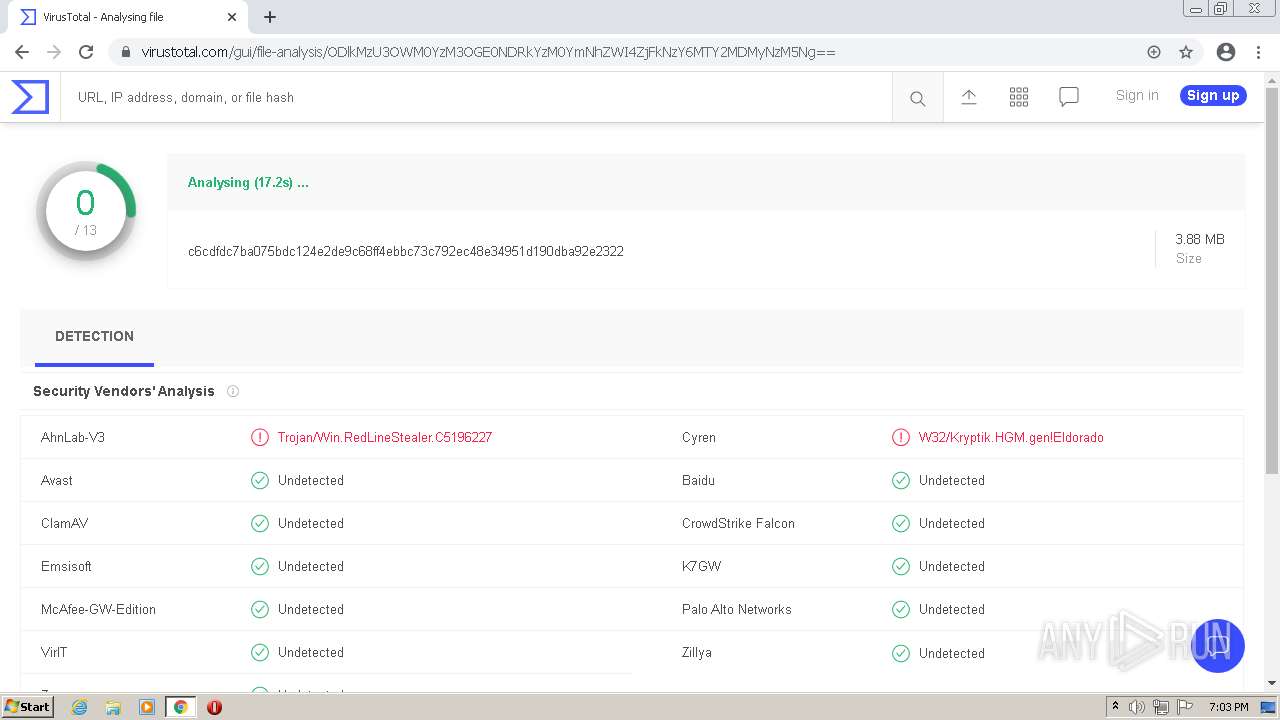Screen dimensions: 1280x720
Task: Select the DETECTION tab
Action: tap(94, 337)
